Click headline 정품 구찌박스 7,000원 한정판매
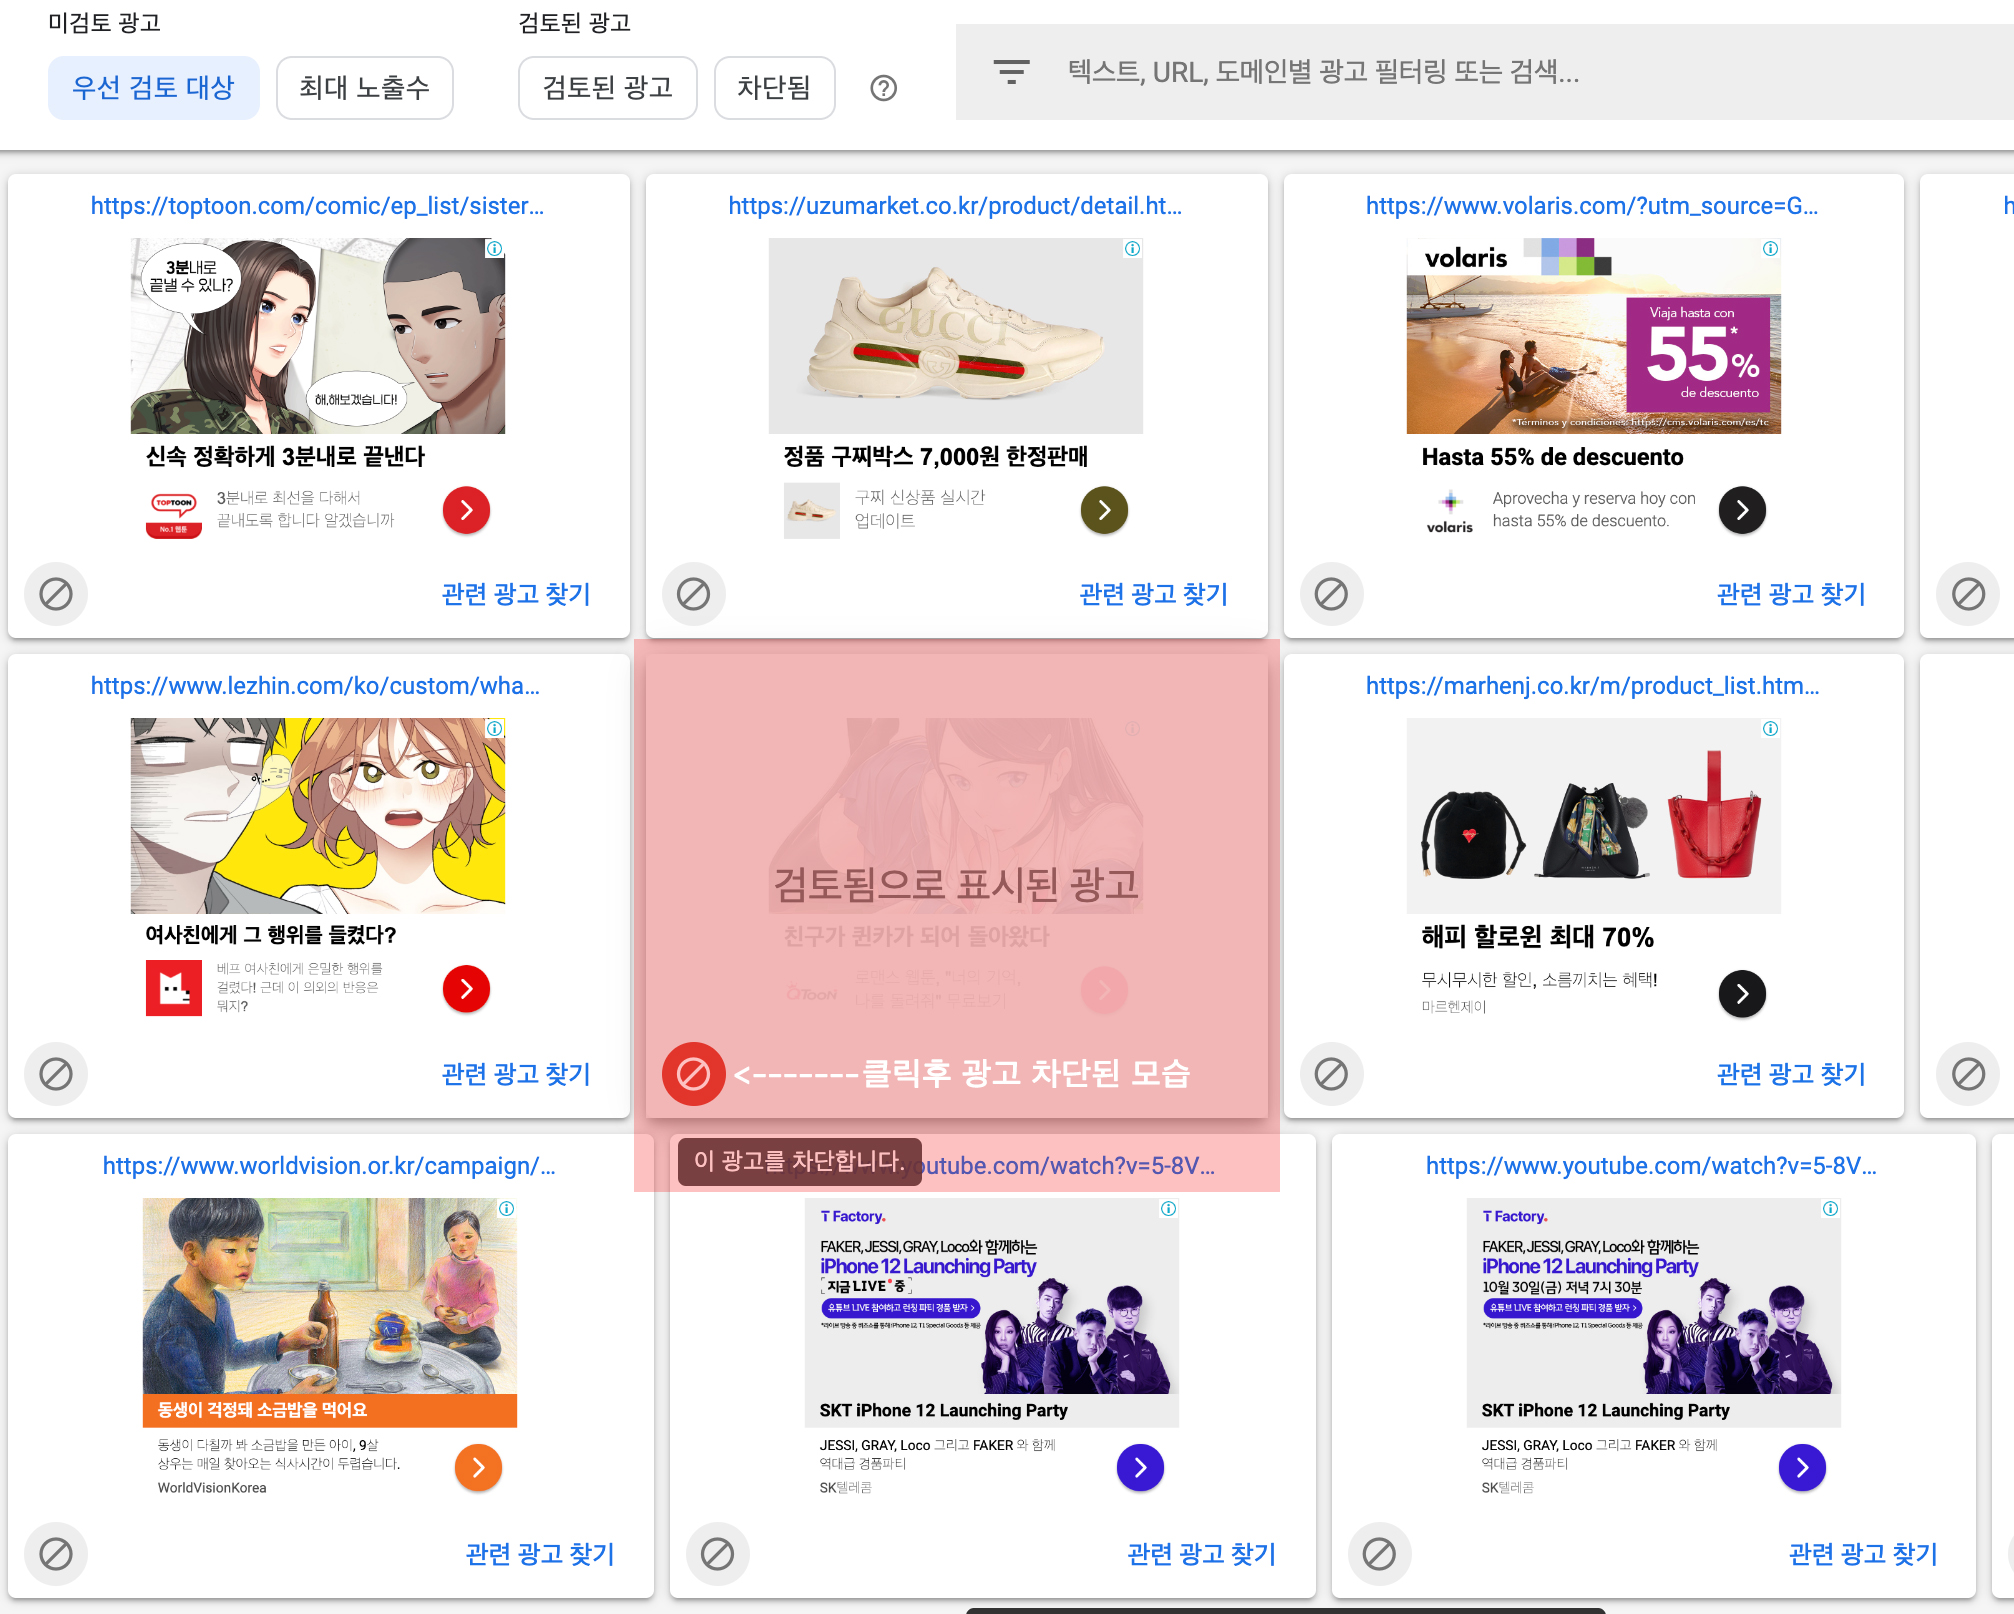The height and width of the screenshot is (1614, 2014). (936, 457)
